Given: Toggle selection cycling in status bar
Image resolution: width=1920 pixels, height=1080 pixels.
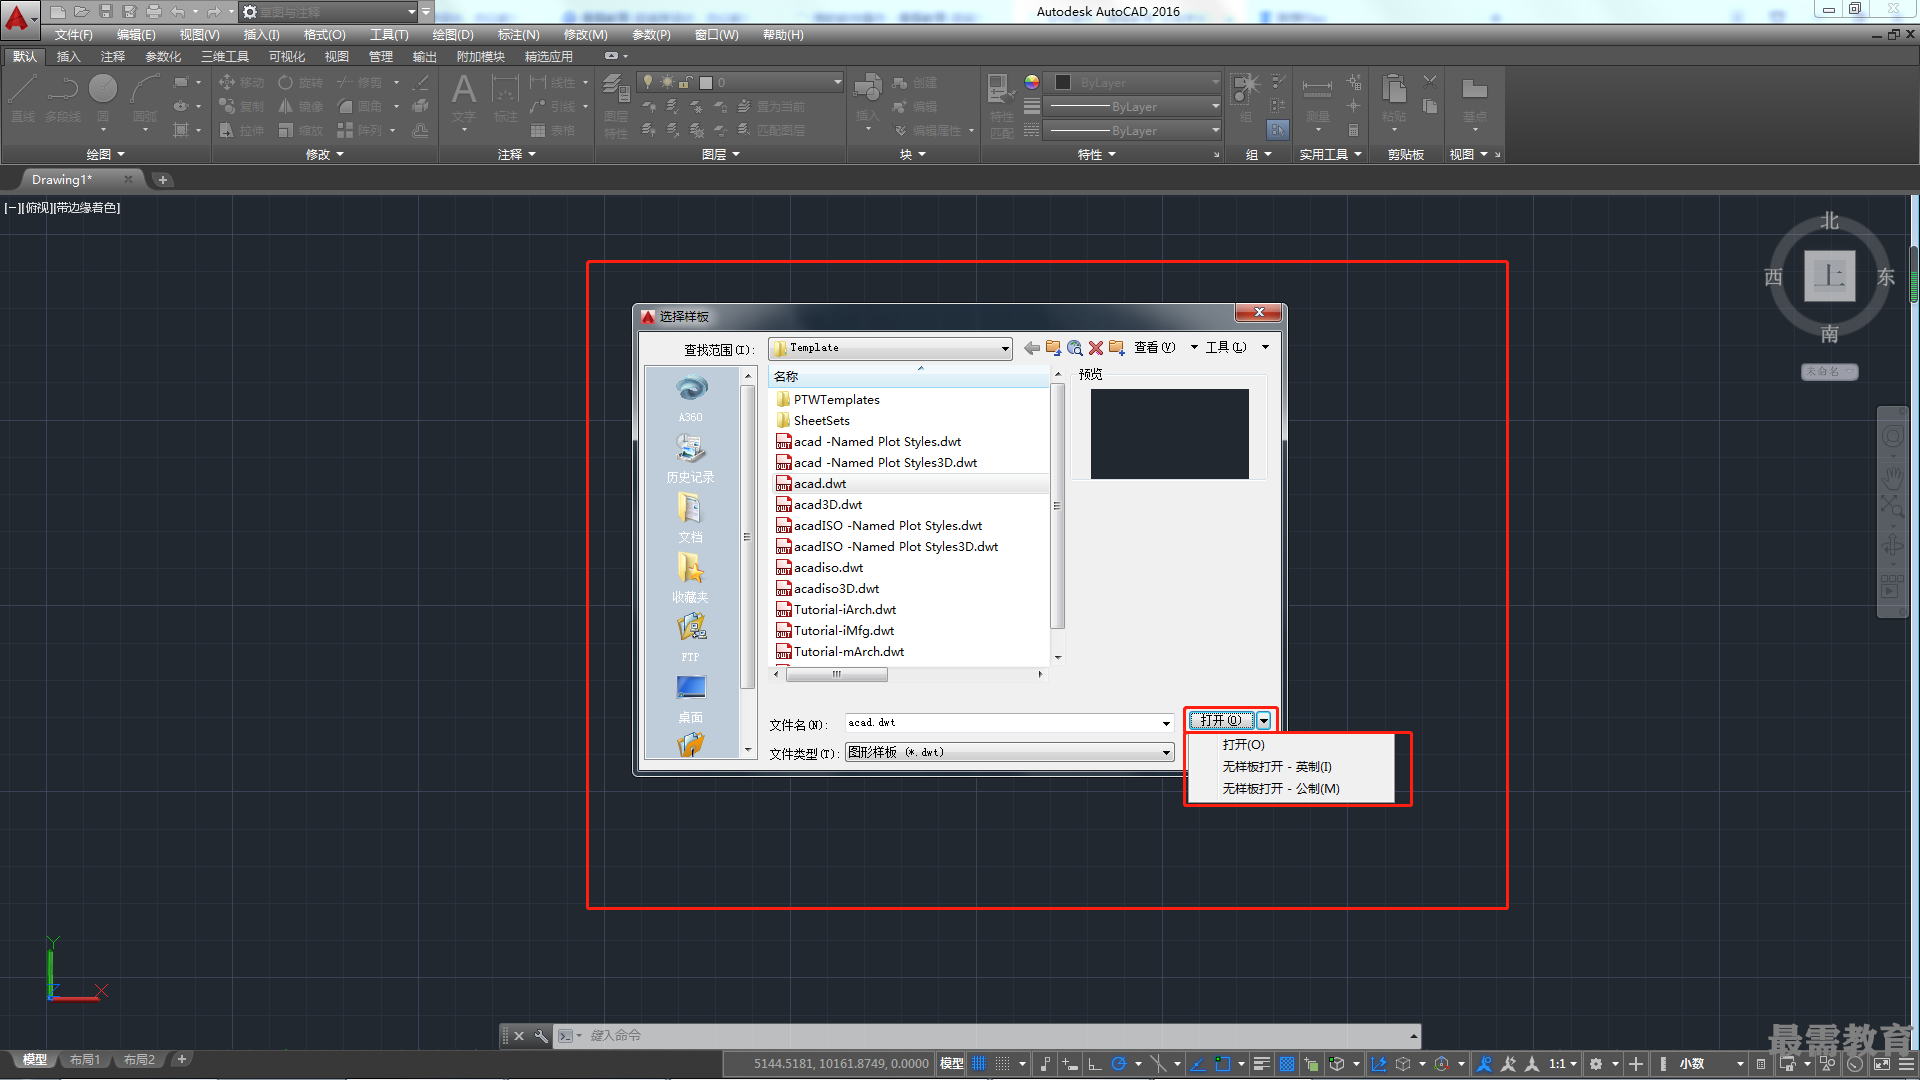Looking at the screenshot, I should (x=1311, y=1064).
